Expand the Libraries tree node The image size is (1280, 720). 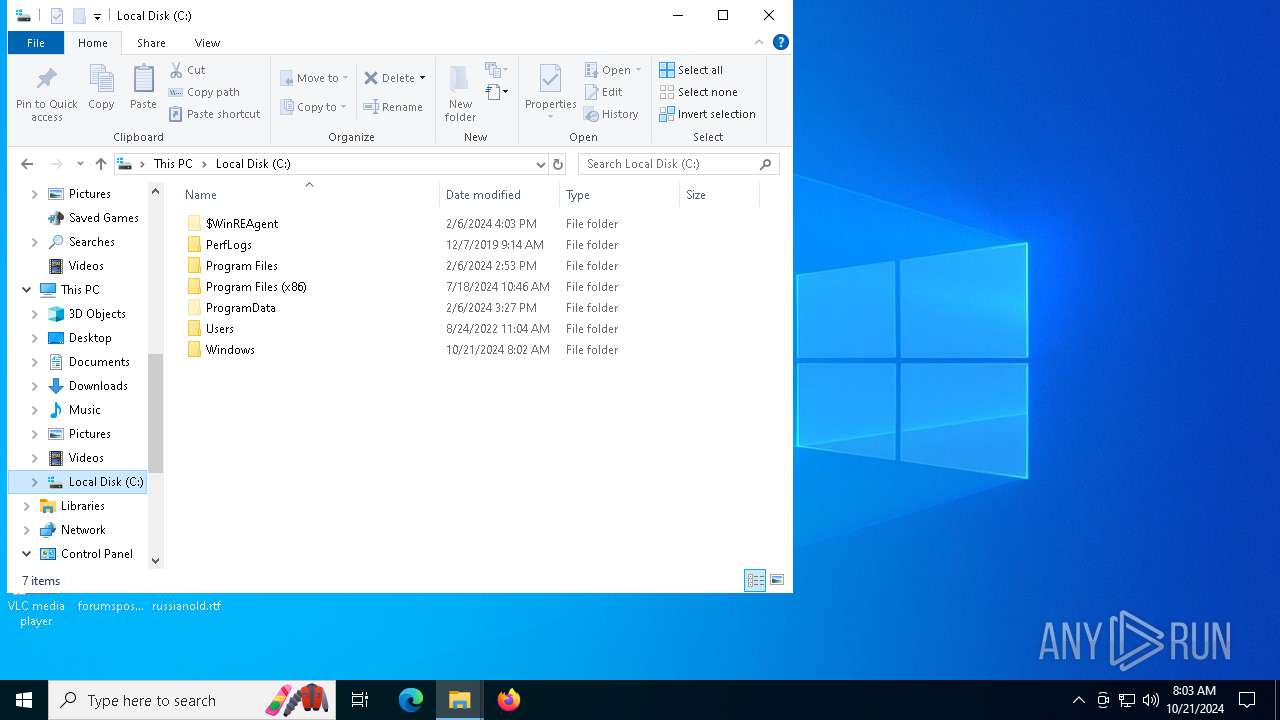pos(26,506)
